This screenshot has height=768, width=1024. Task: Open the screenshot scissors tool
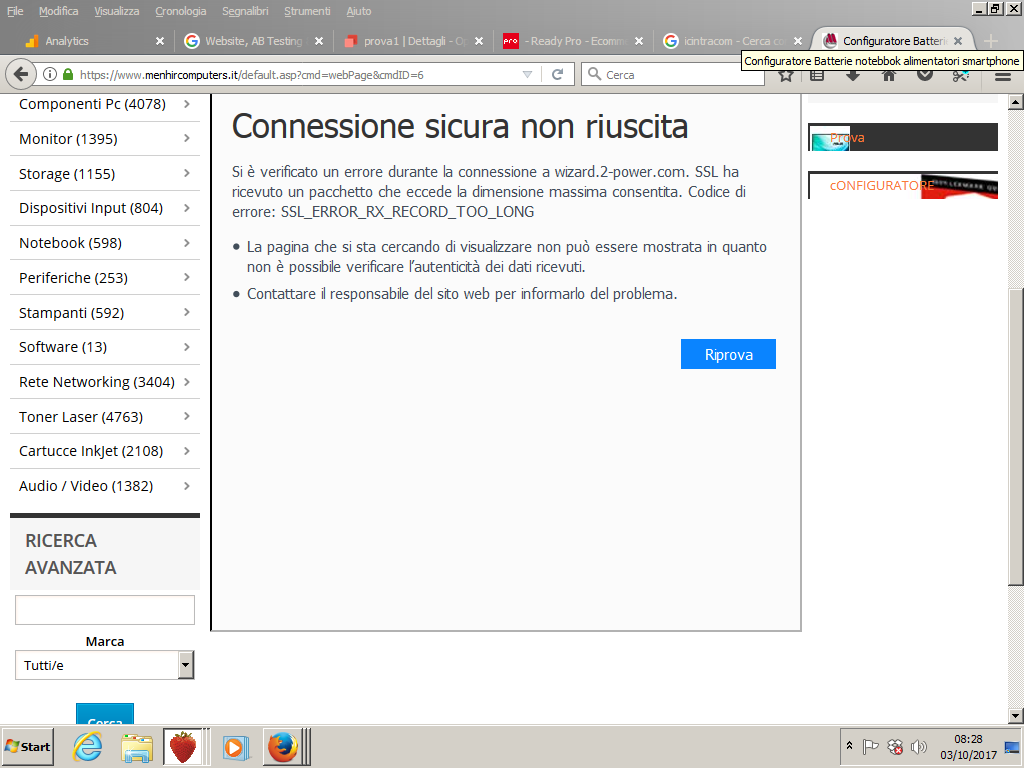pyautogui.click(x=960, y=76)
